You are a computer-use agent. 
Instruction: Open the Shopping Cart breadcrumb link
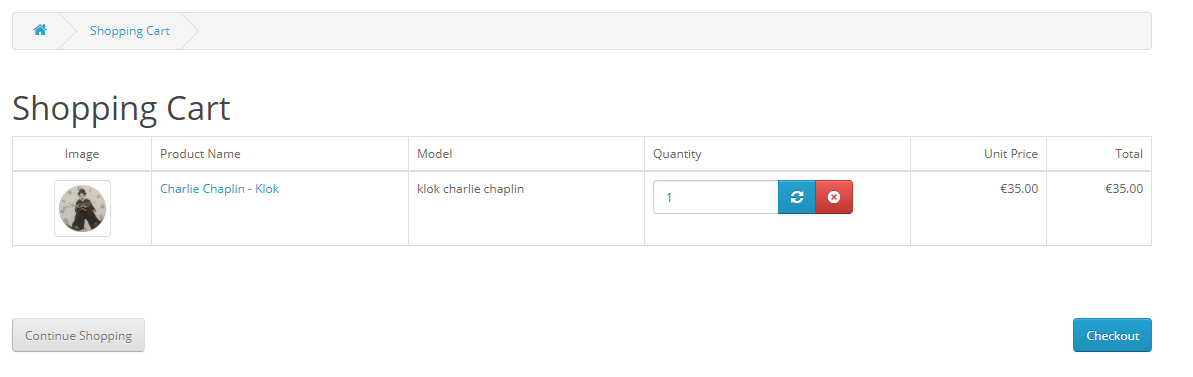(130, 31)
